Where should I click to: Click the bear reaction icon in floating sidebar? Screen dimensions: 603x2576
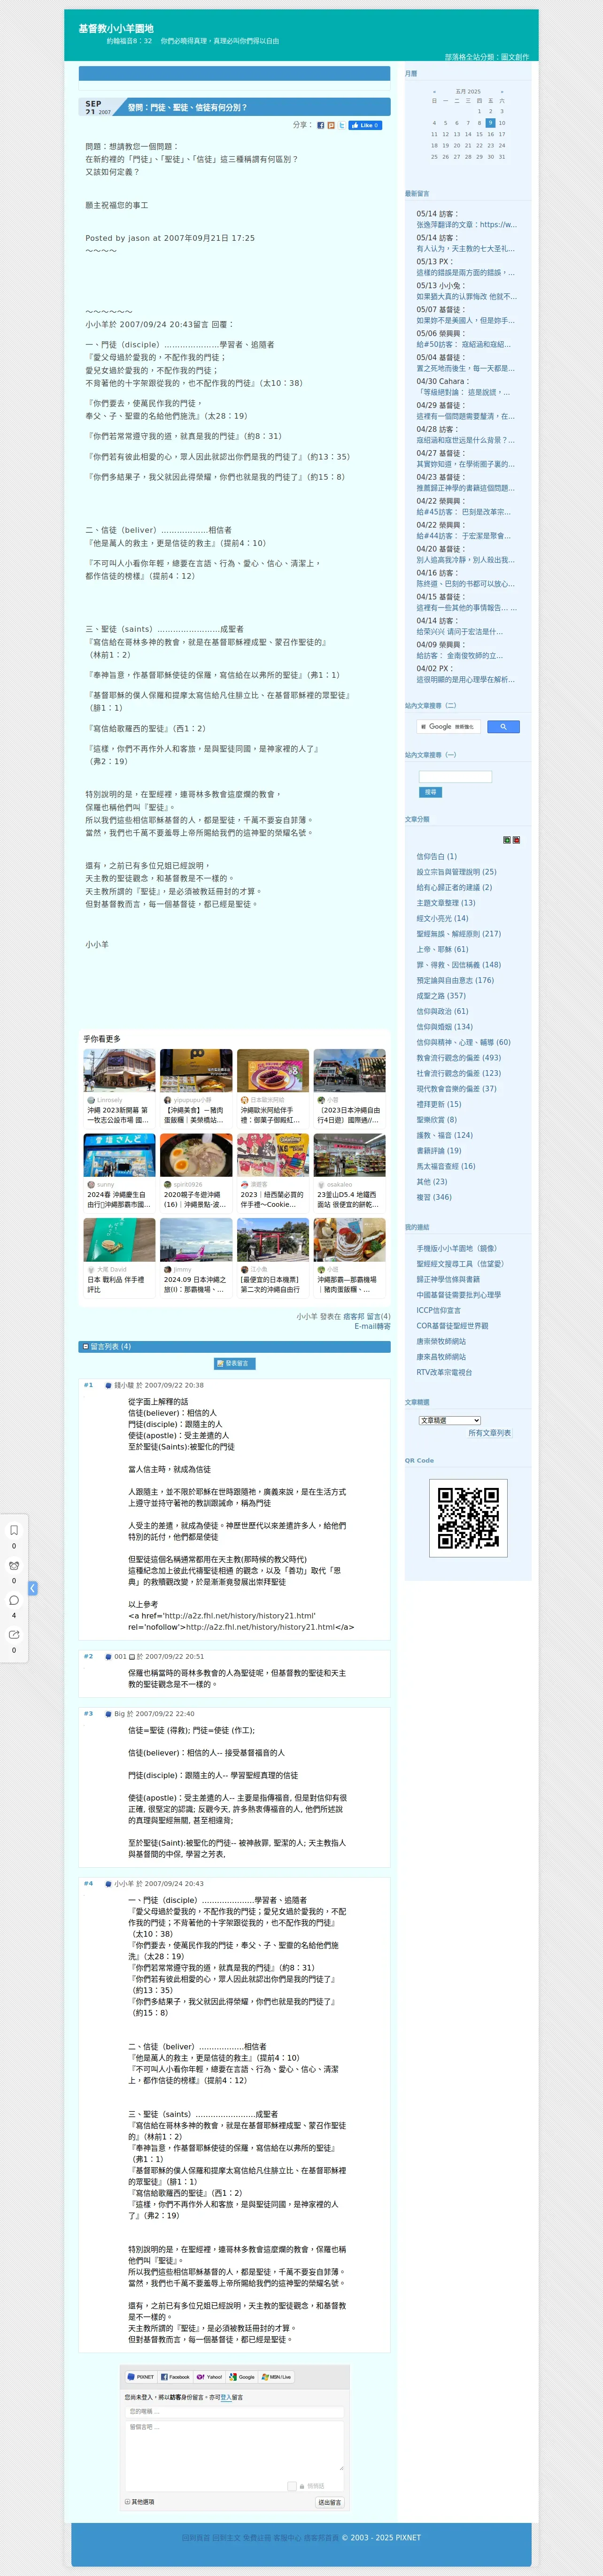[x=14, y=1565]
